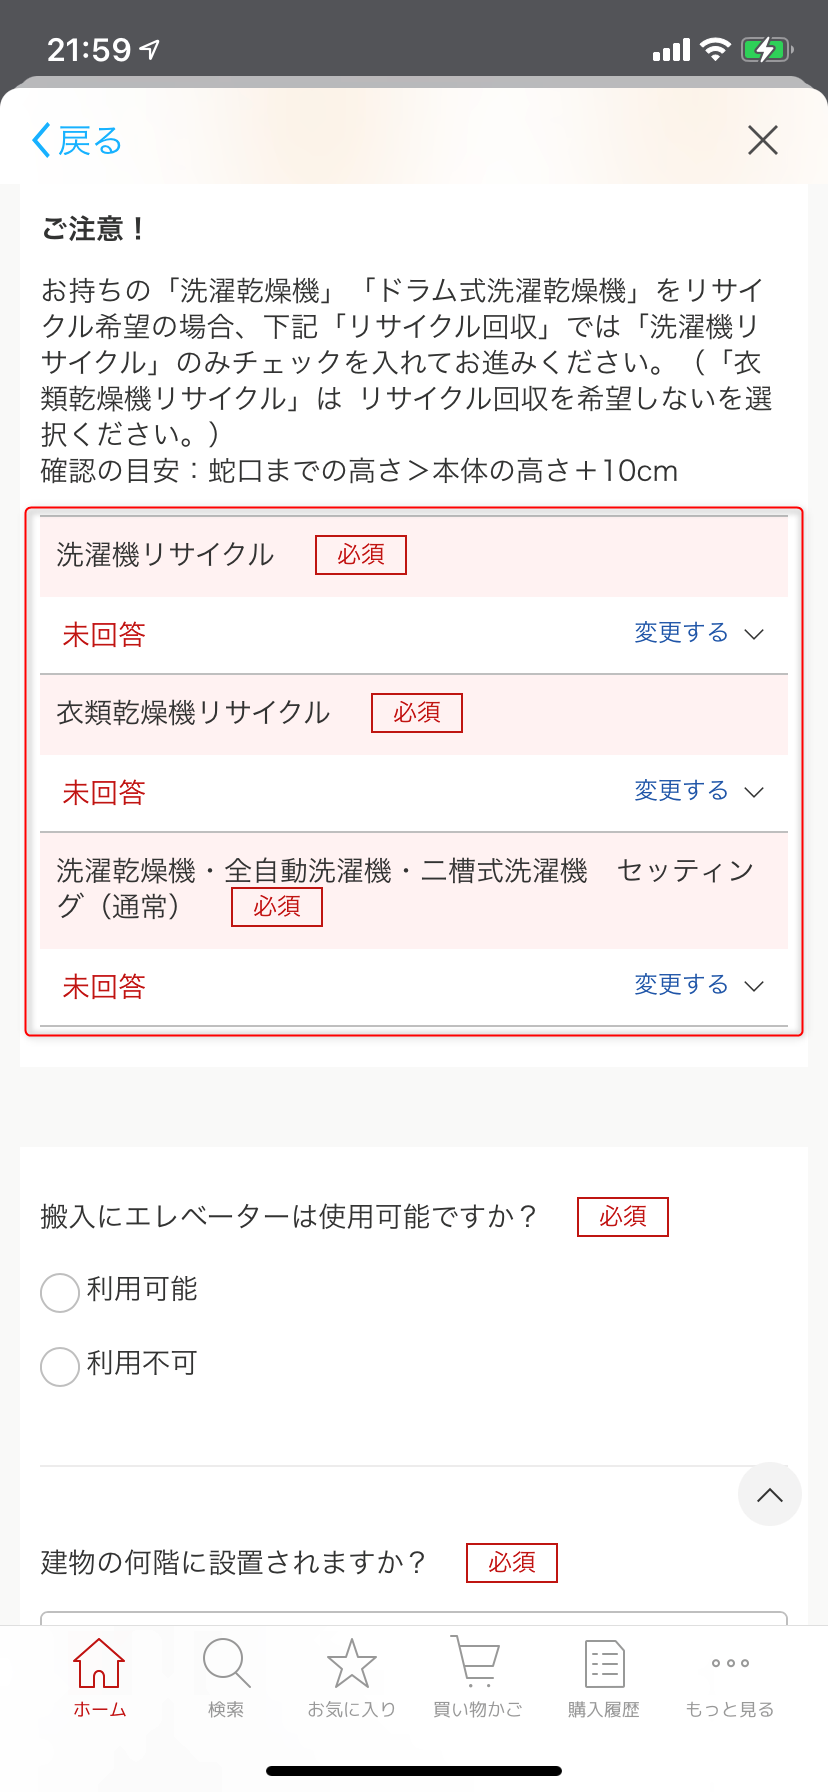Tap 未回答 under 衣類乾燥機リサイクル

(x=104, y=793)
